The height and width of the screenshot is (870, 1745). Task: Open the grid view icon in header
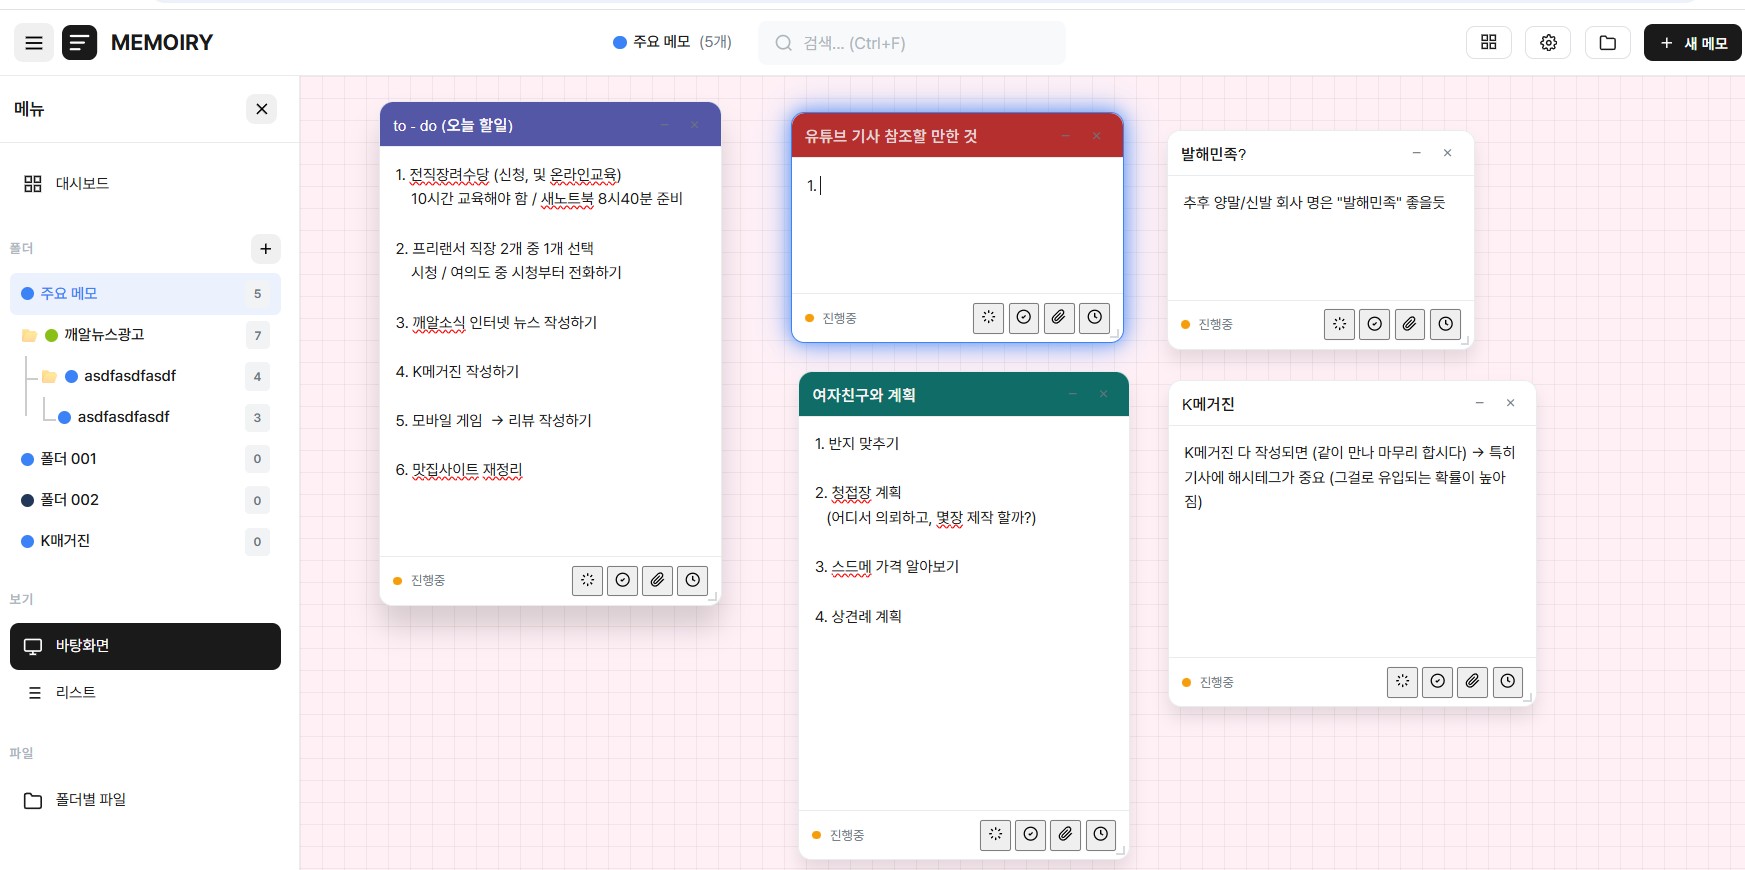pyautogui.click(x=1488, y=43)
